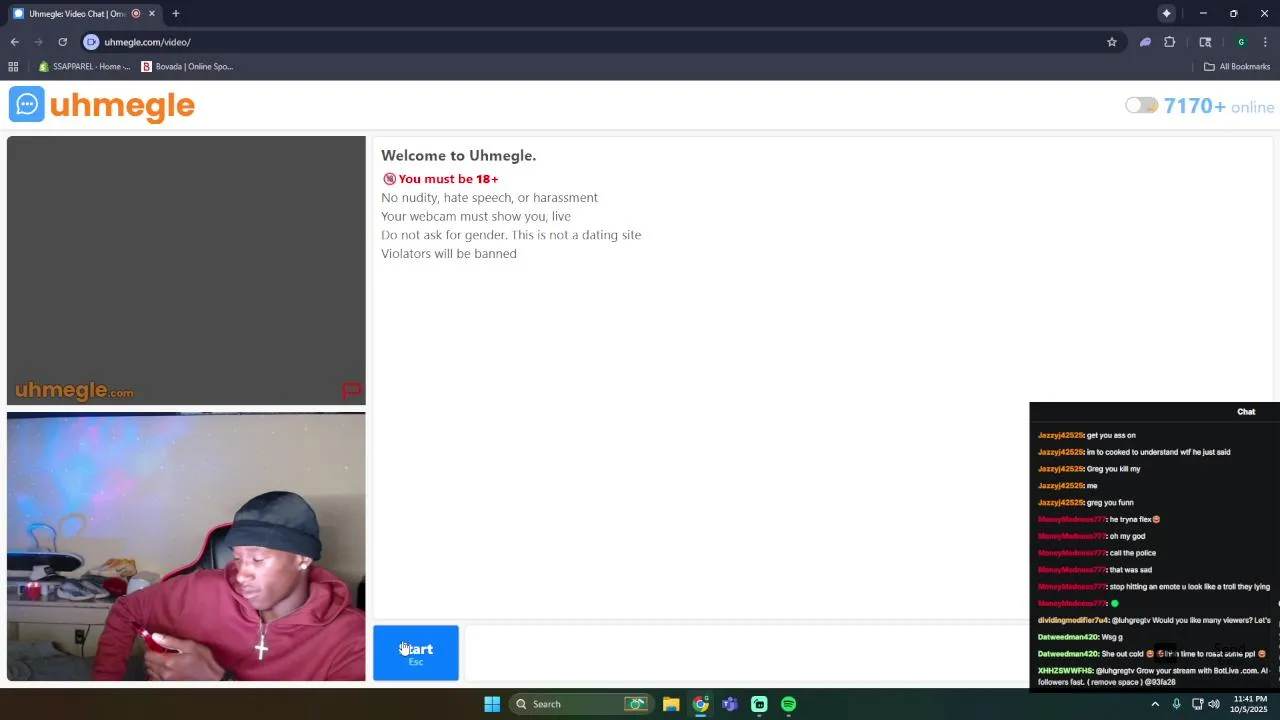The width and height of the screenshot is (1280, 720).
Task: Click the camera site-info icon in address bar
Action: [91, 42]
